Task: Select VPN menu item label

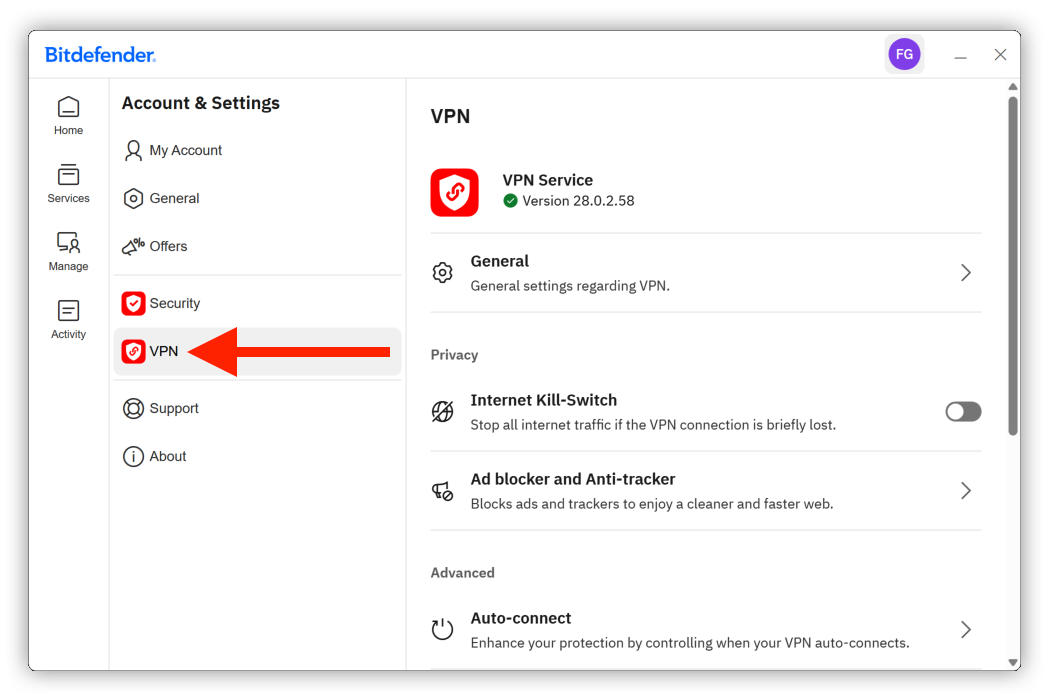Action: (163, 351)
